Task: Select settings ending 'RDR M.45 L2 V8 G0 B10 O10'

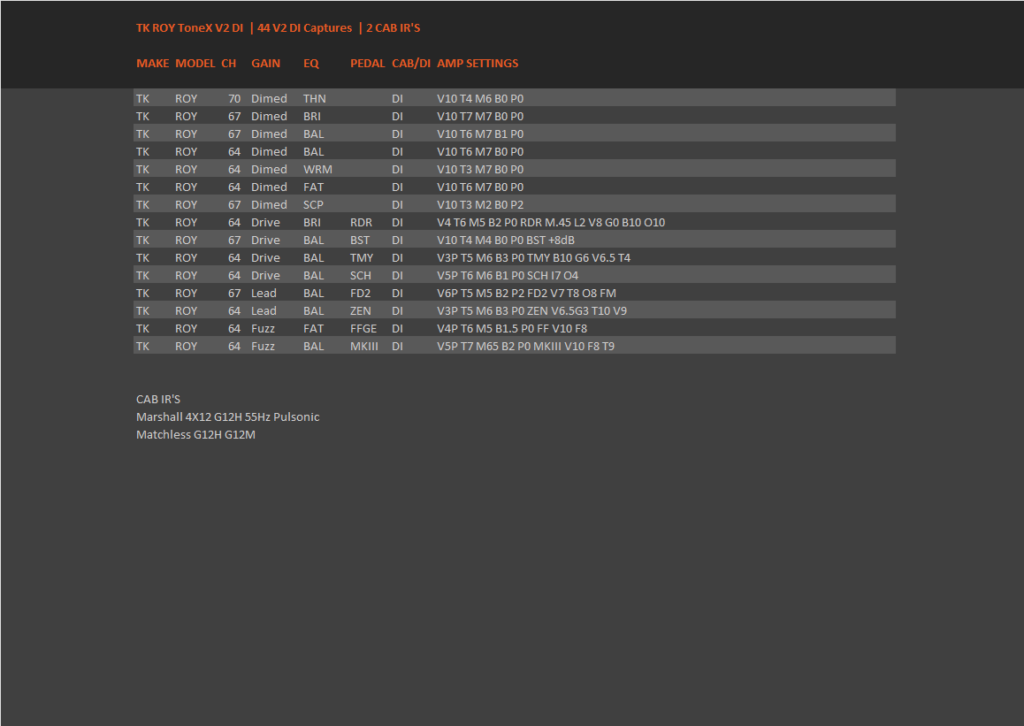Action: tap(551, 222)
